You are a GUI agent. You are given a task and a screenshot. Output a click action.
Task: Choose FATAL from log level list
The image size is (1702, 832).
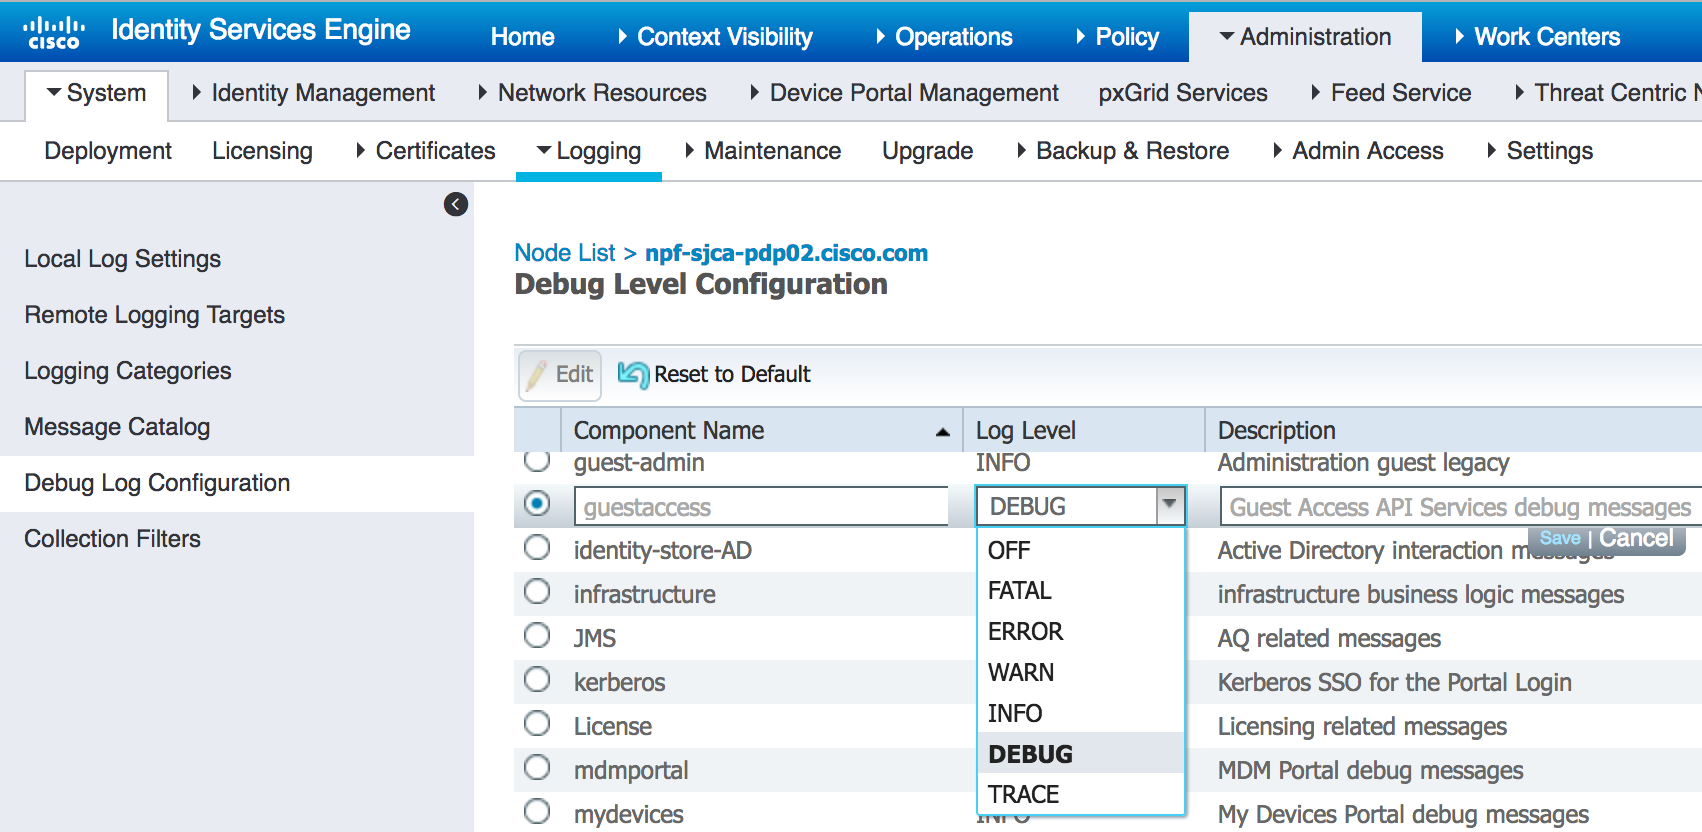pos(1080,591)
